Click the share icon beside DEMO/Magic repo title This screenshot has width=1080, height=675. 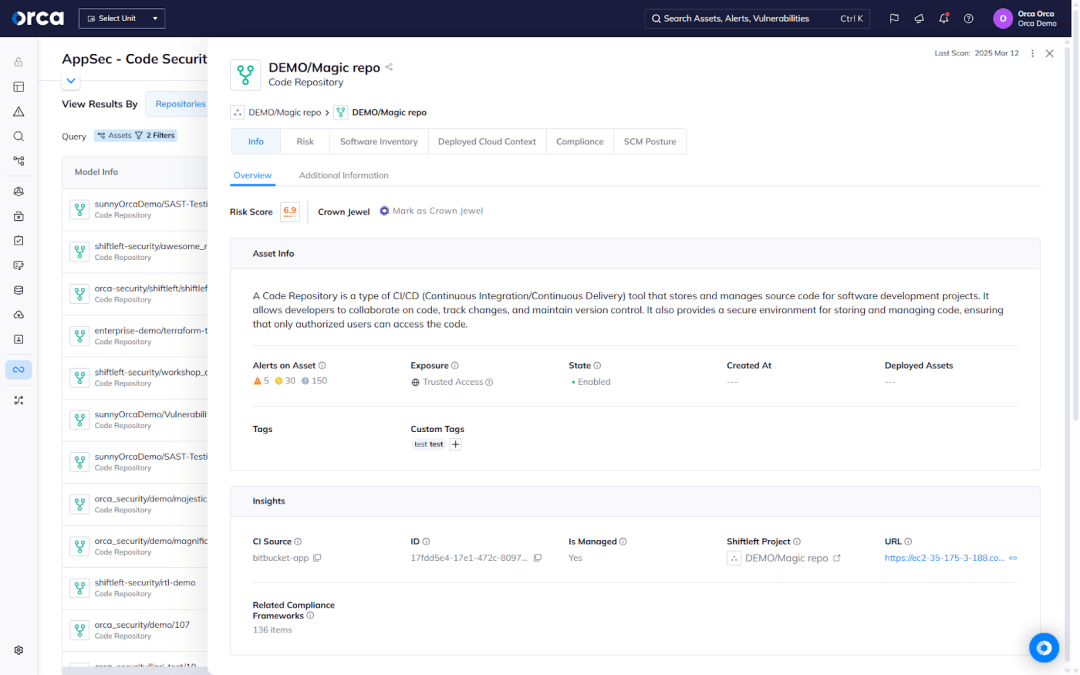tap(389, 67)
